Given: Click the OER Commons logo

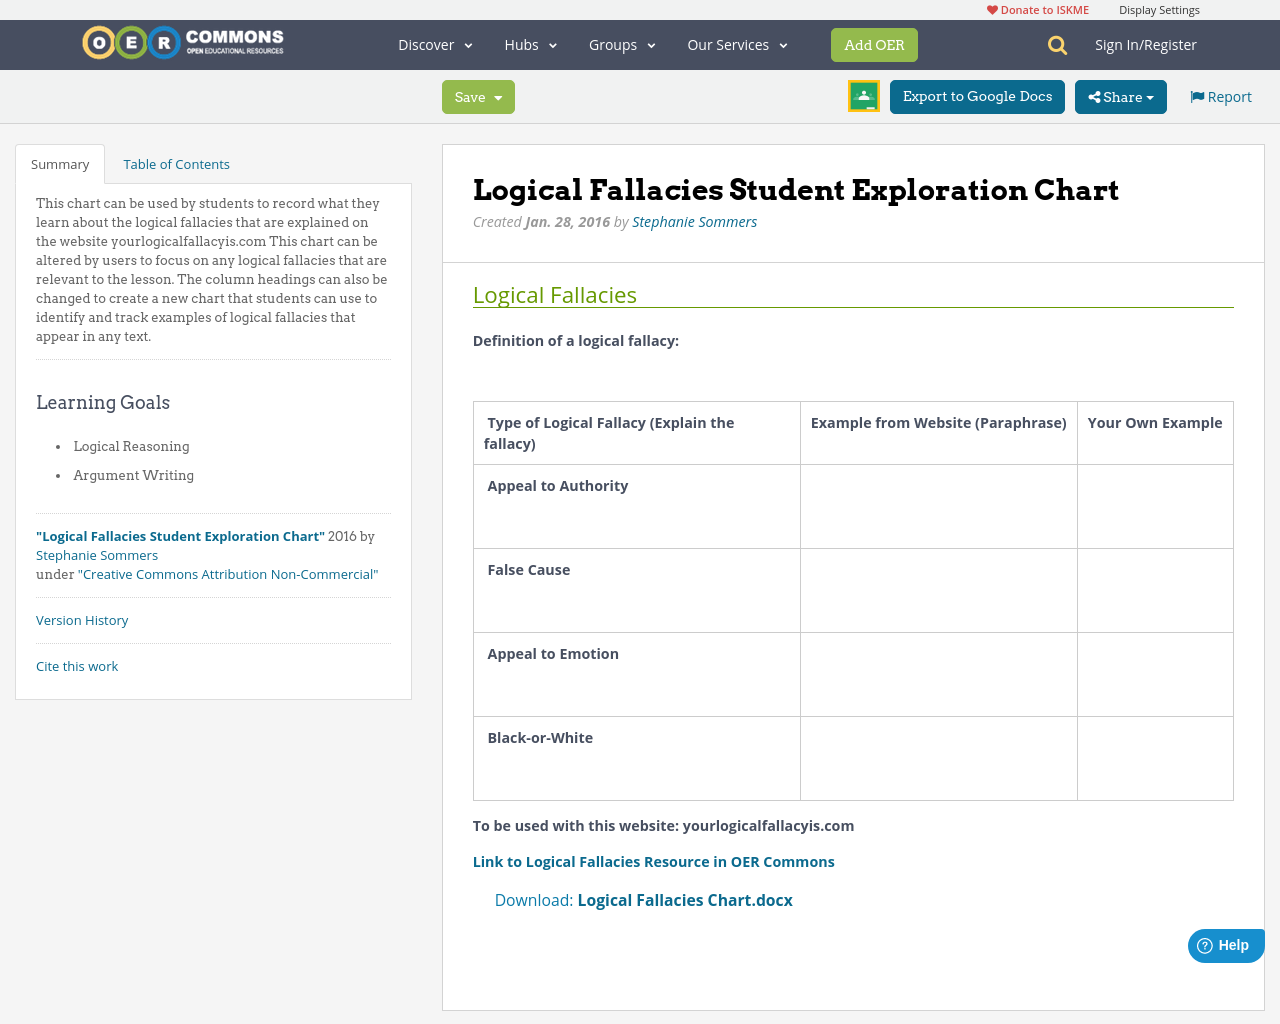Looking at the screenshot, I should point(182,42).
